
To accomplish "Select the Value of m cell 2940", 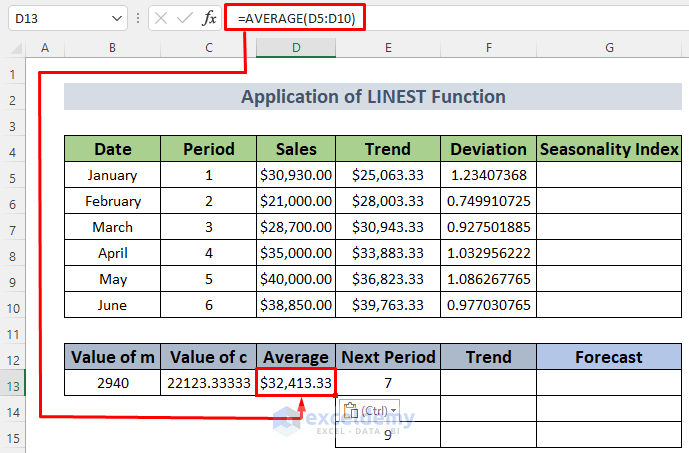I will [113, 383].
